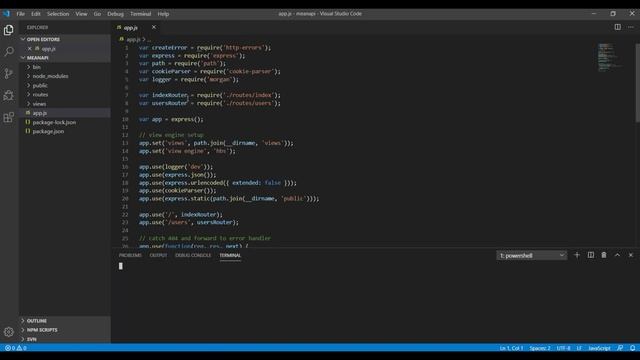Image resolution: width=640 pixels, height=360 pixels.
Task: Change UTF-8 encoding in status bar
Action: tap(564, 348)
